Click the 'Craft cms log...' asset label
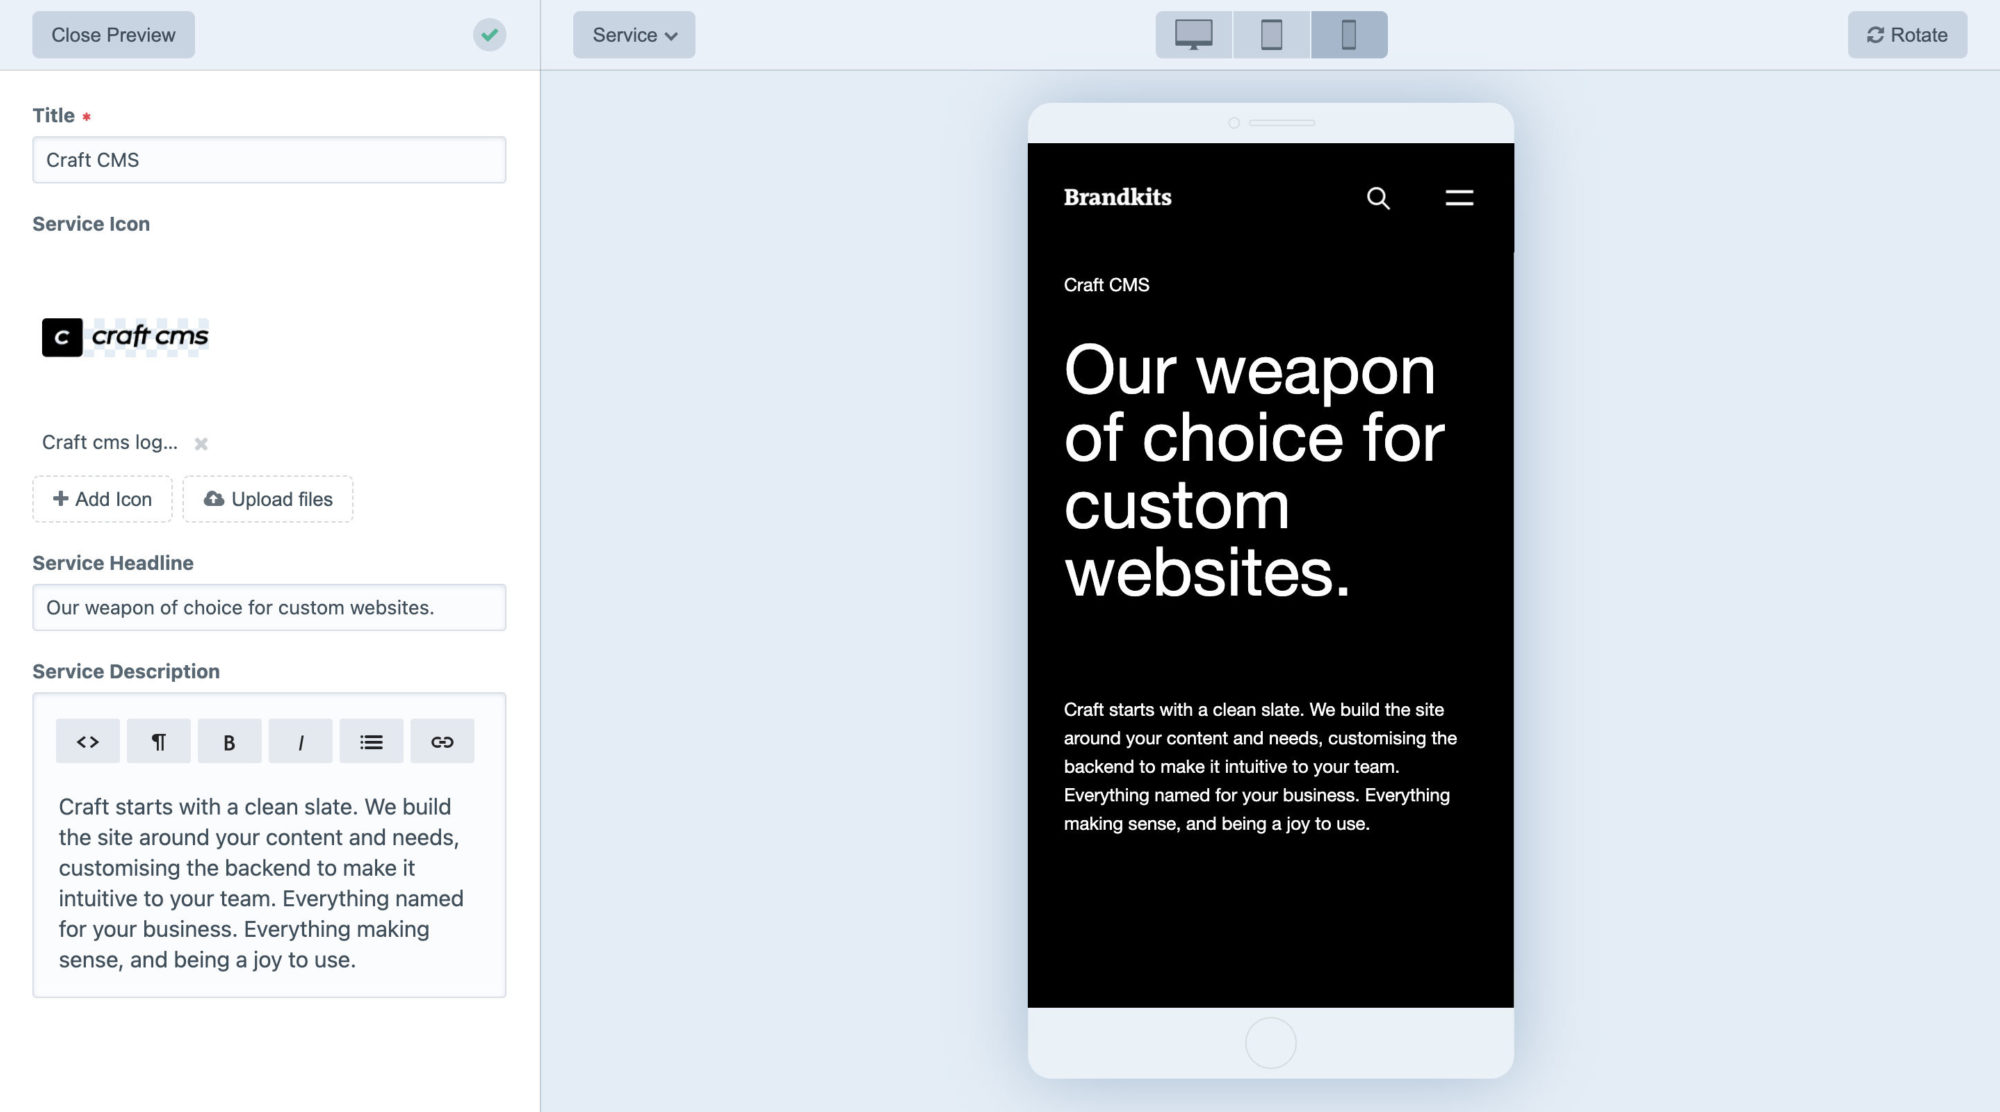This screenshot has height=1112, width=2000. pos(110,442)
